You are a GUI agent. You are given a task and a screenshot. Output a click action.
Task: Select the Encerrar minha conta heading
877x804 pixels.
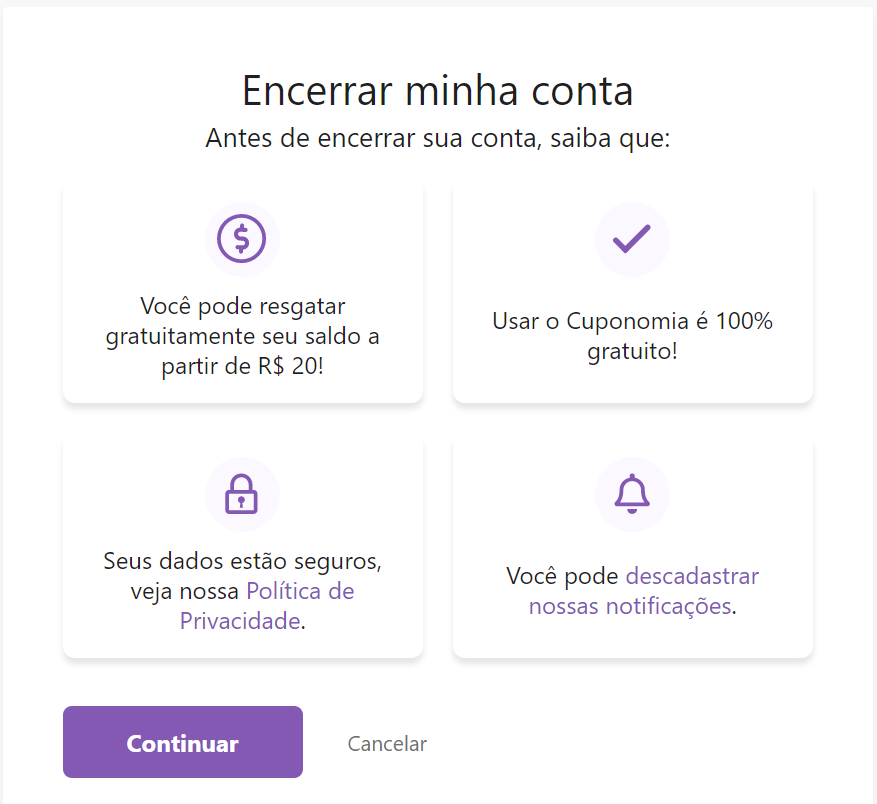click(437, 91)
